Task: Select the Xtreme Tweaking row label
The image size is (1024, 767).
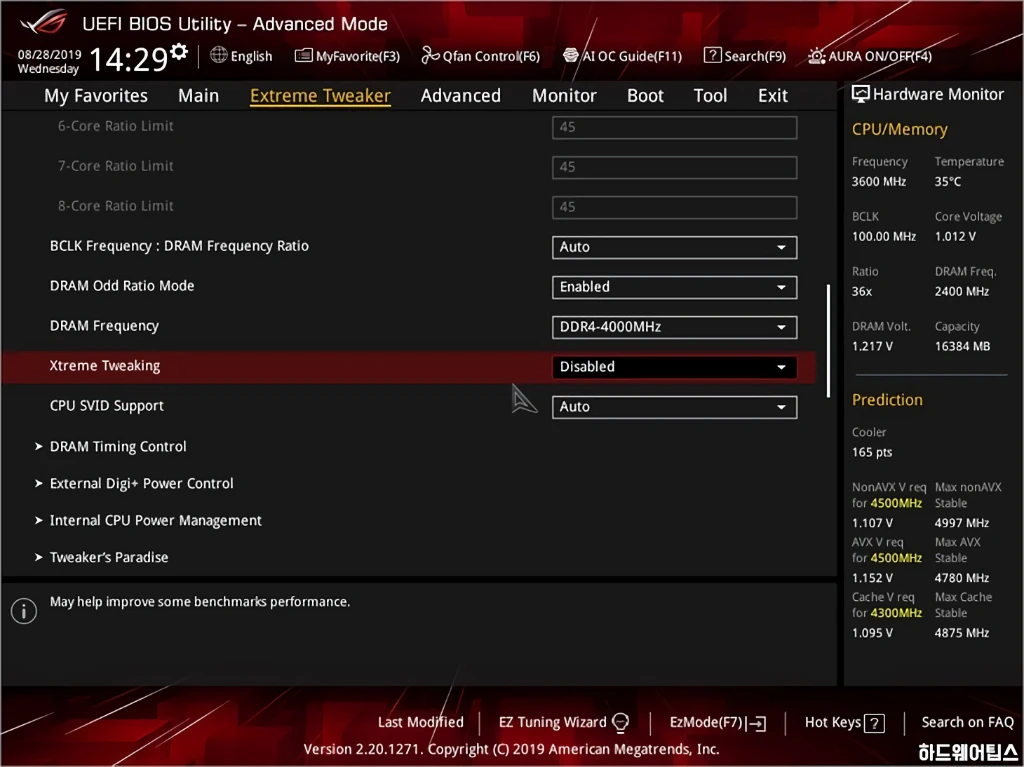Action: point(105,366)
